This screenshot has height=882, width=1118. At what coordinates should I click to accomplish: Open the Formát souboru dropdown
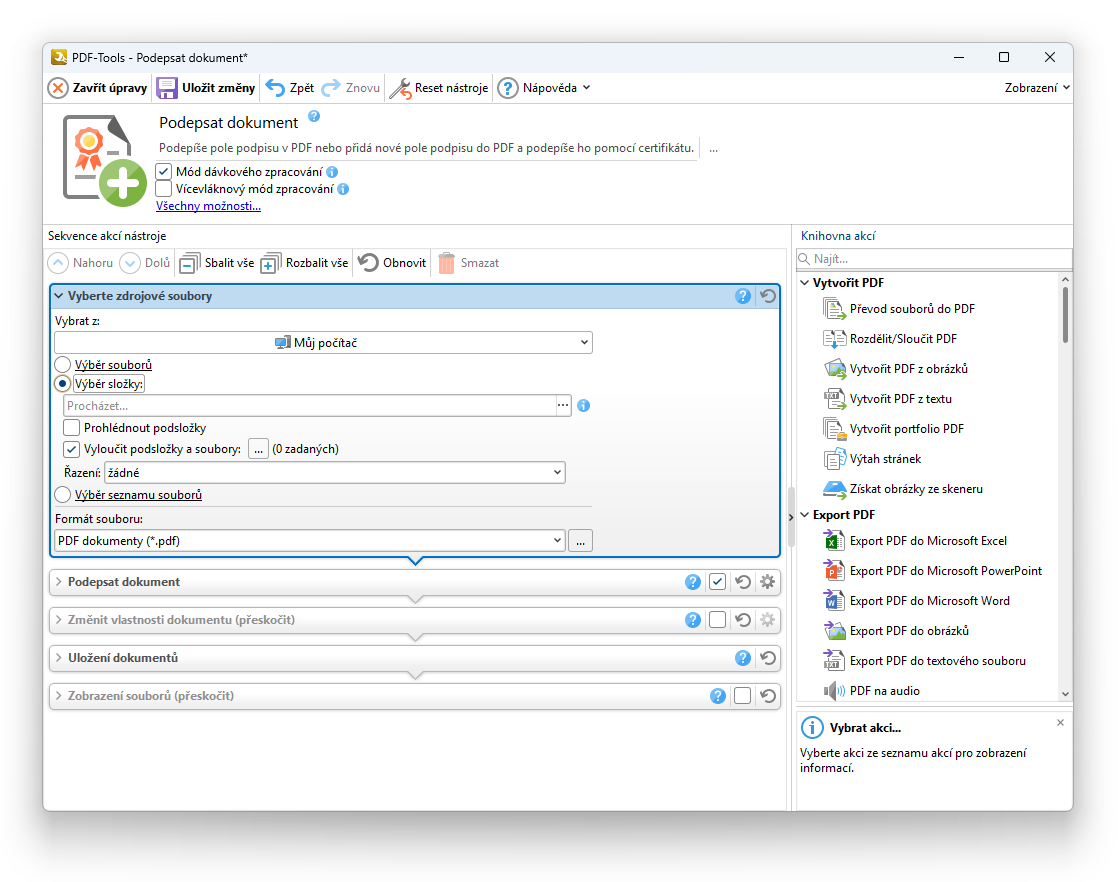310,541
